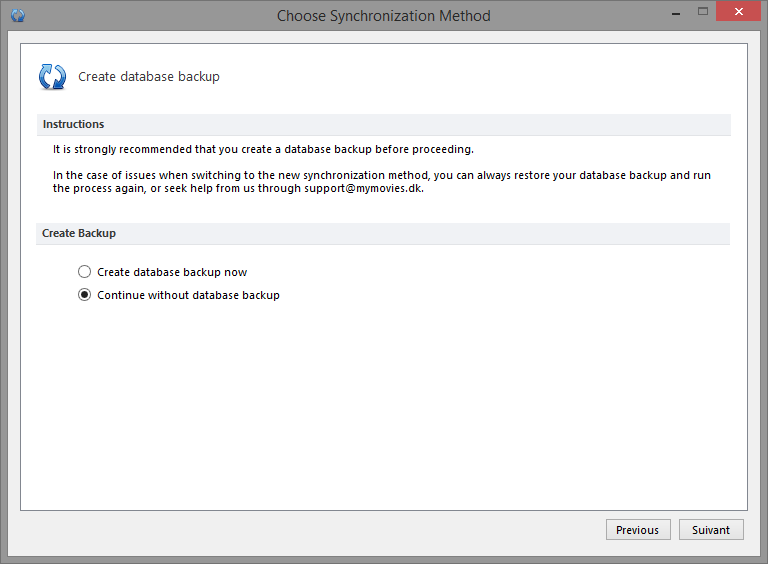Click the Suivant button
The image size is (768, 564).
(711, 530)
